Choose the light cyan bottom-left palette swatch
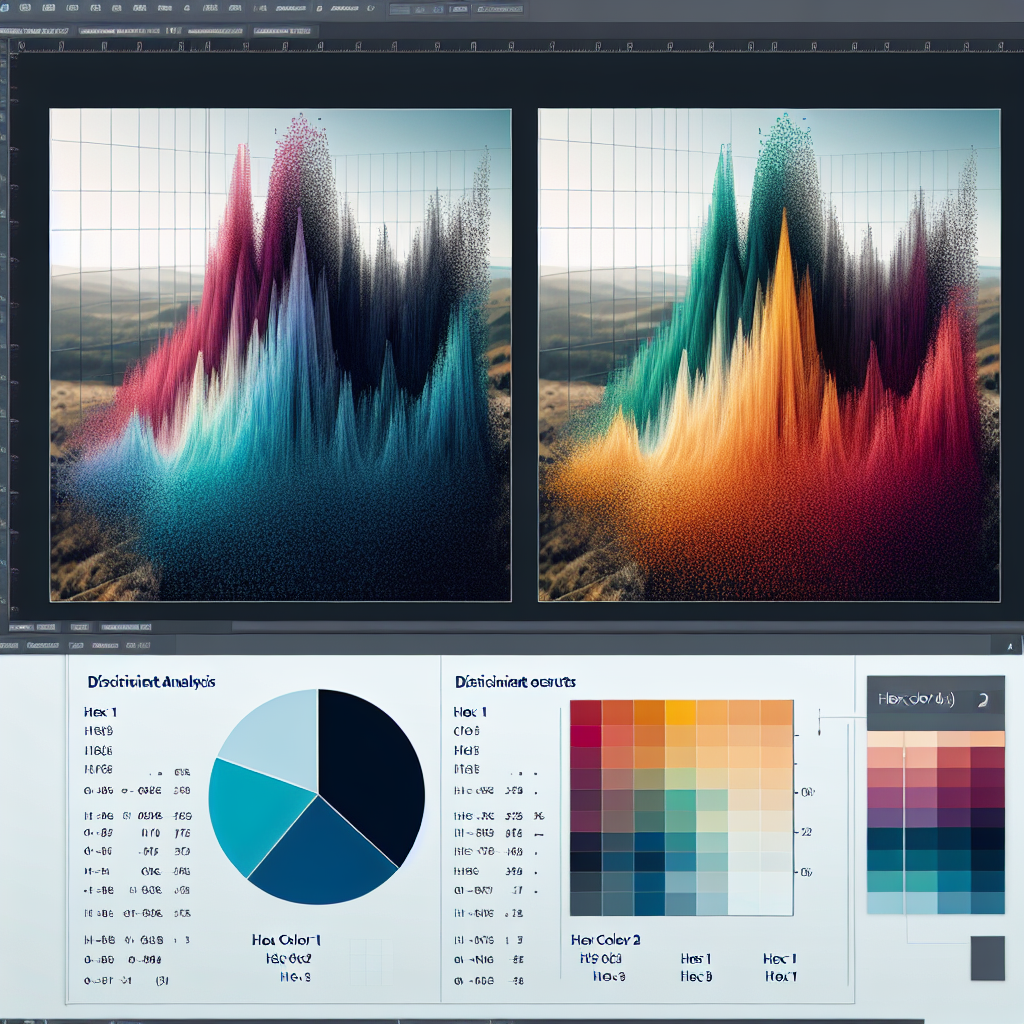The image size is (1024, 1024). pos(885,902)
